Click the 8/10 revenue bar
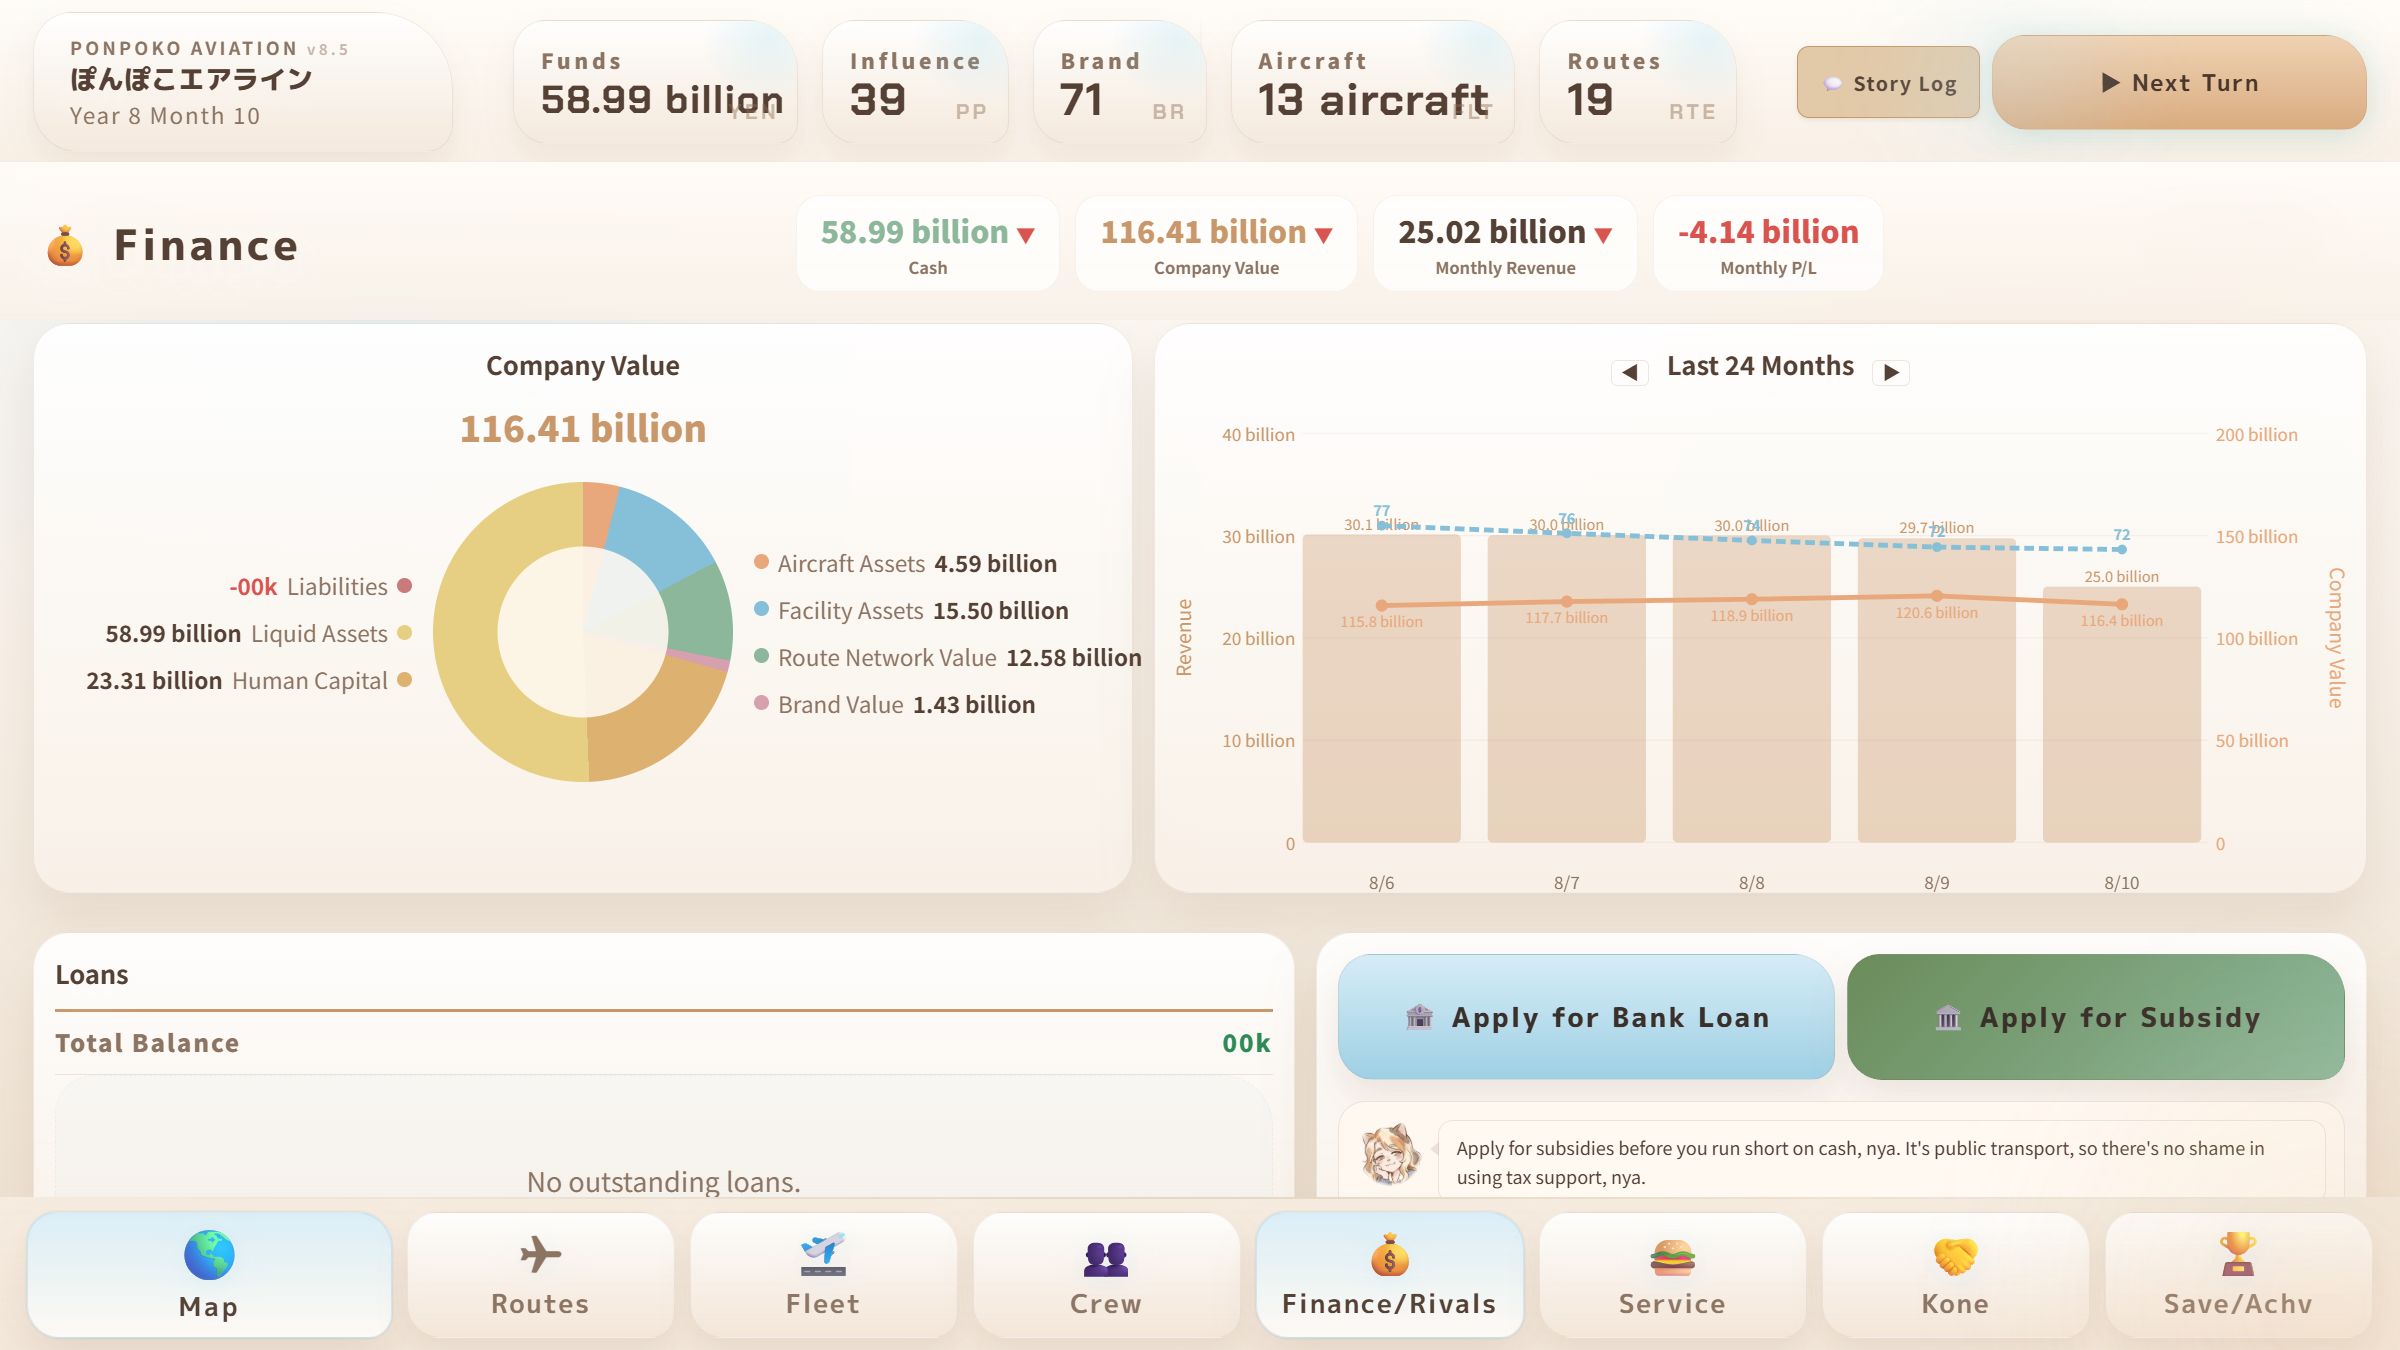 (2121, 715)
